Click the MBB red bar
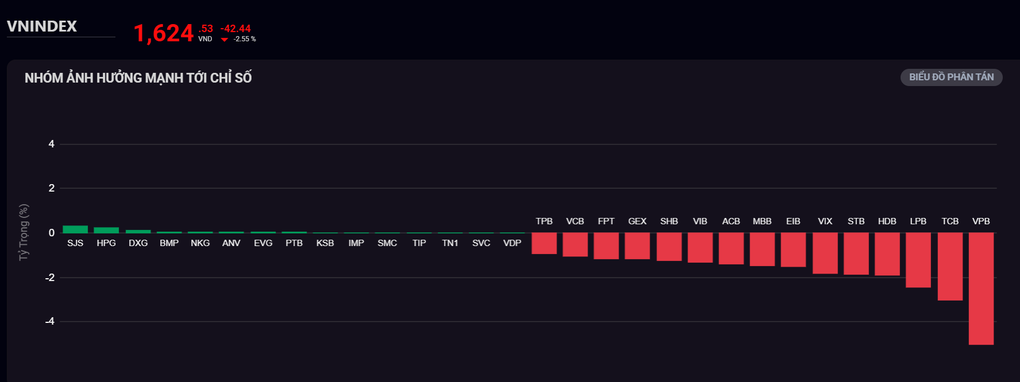1020x382 pixels. tap(762, 249)
